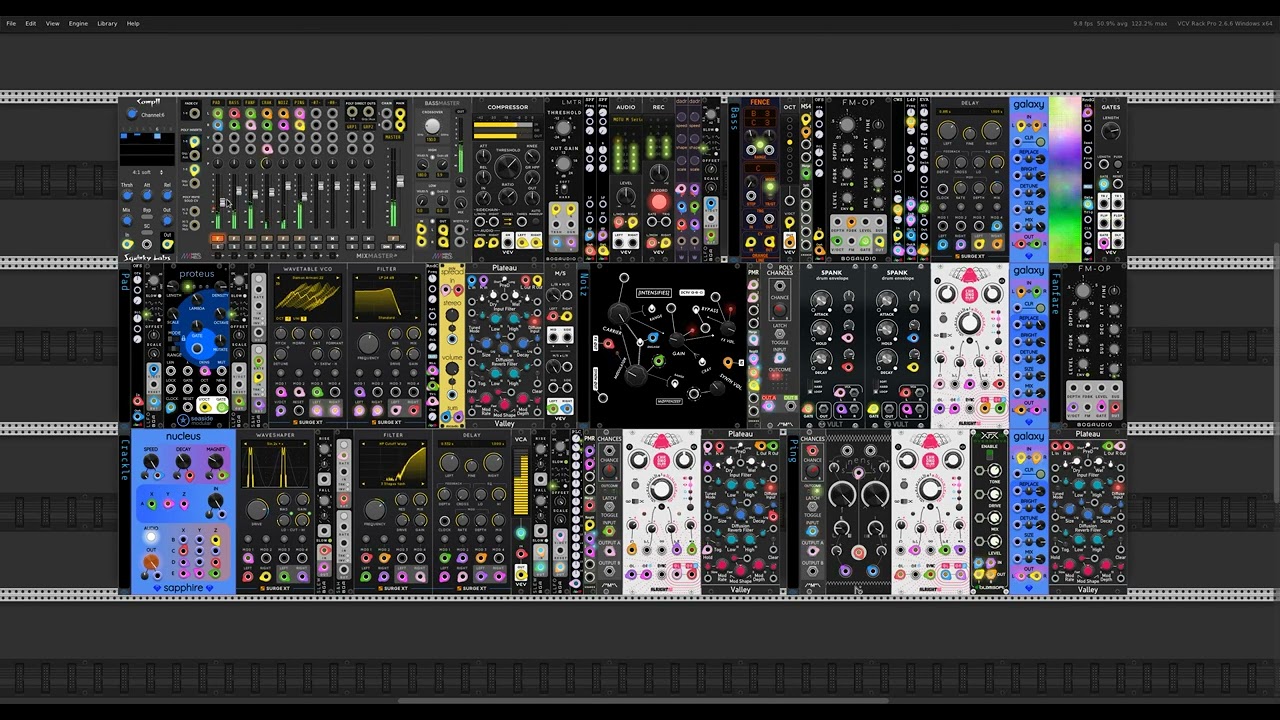Click the MixMaster DIM button
Viewport: 1280px width, 720px height.
(x=386, y=247)
